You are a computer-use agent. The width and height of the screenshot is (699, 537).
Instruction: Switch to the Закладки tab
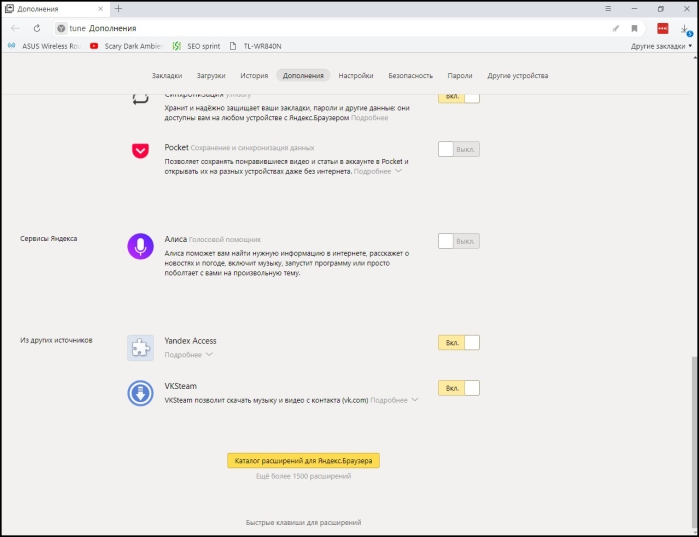point(167,75)
